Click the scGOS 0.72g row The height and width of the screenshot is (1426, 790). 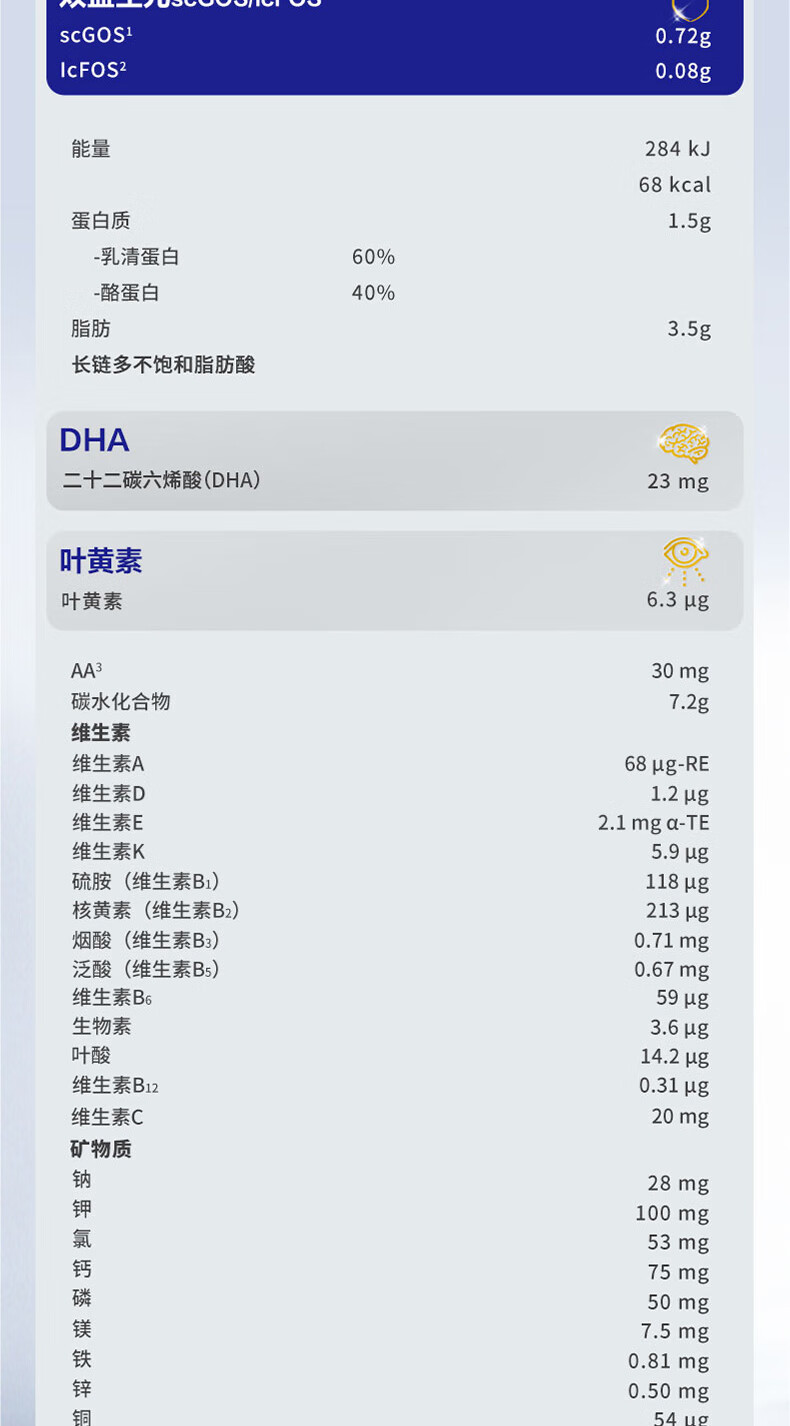[386, 36]
